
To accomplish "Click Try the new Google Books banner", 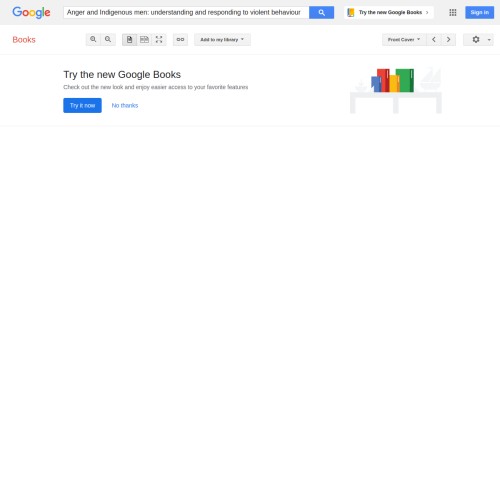I will (x=389, y=12).
